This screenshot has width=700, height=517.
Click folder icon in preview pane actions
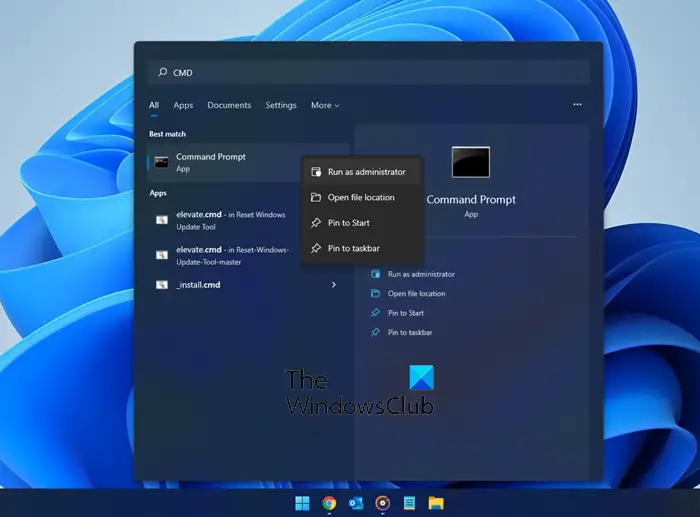(x=375, y=293)
